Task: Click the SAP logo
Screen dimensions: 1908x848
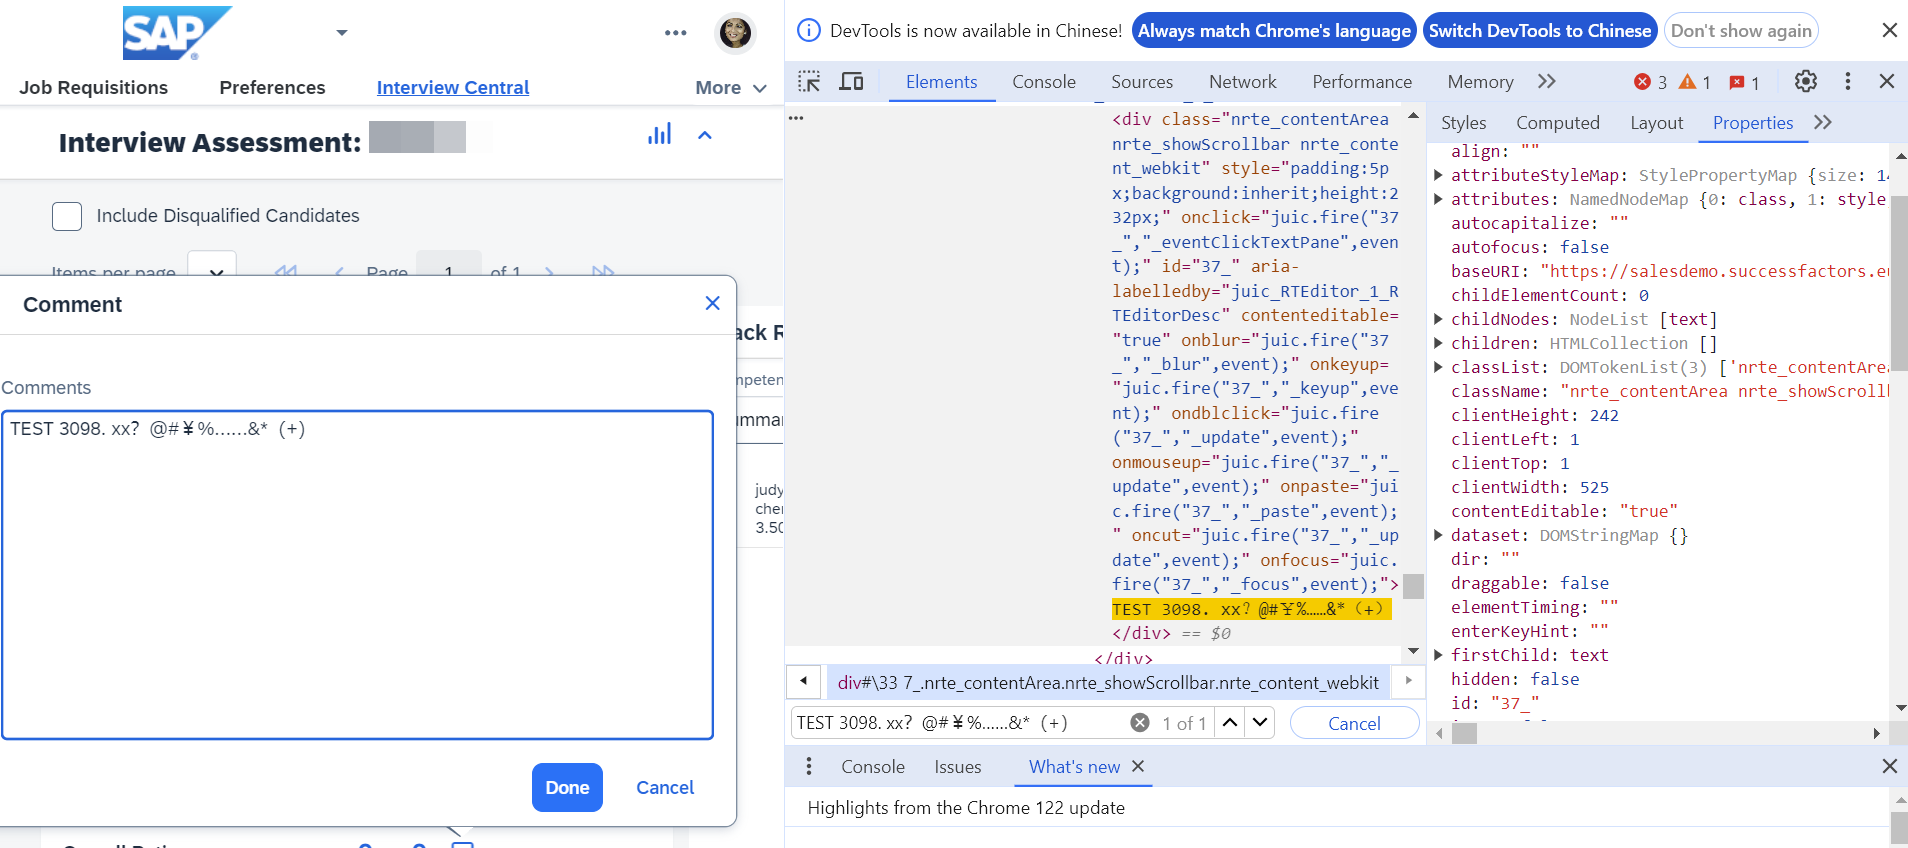Action: tap(177, 33)
